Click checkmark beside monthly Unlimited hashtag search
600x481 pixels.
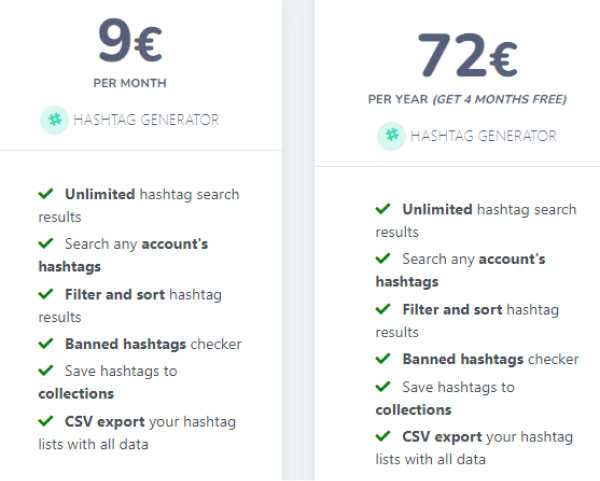point(46,194)
